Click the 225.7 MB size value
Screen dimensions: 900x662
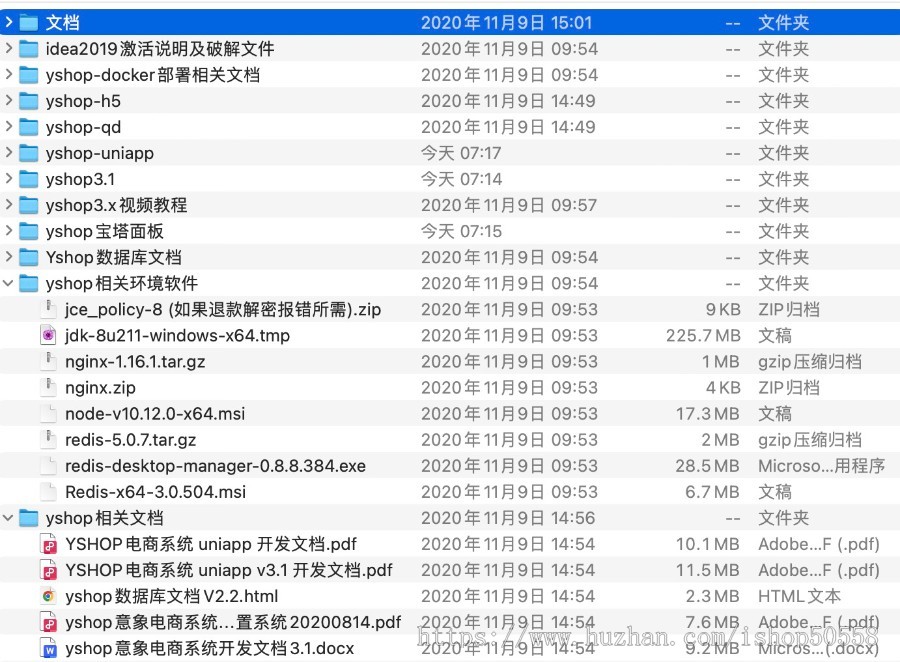(703, 335)
